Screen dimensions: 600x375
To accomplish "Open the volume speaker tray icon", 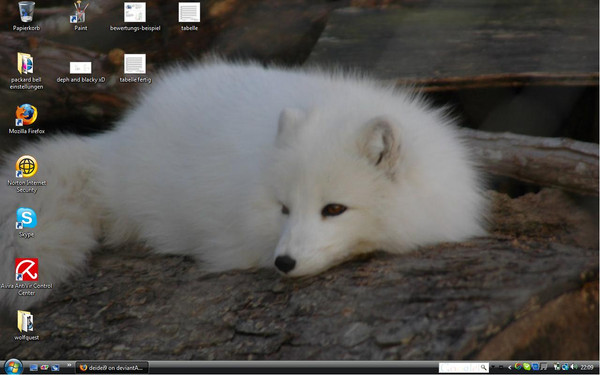I will coord(574,367).
